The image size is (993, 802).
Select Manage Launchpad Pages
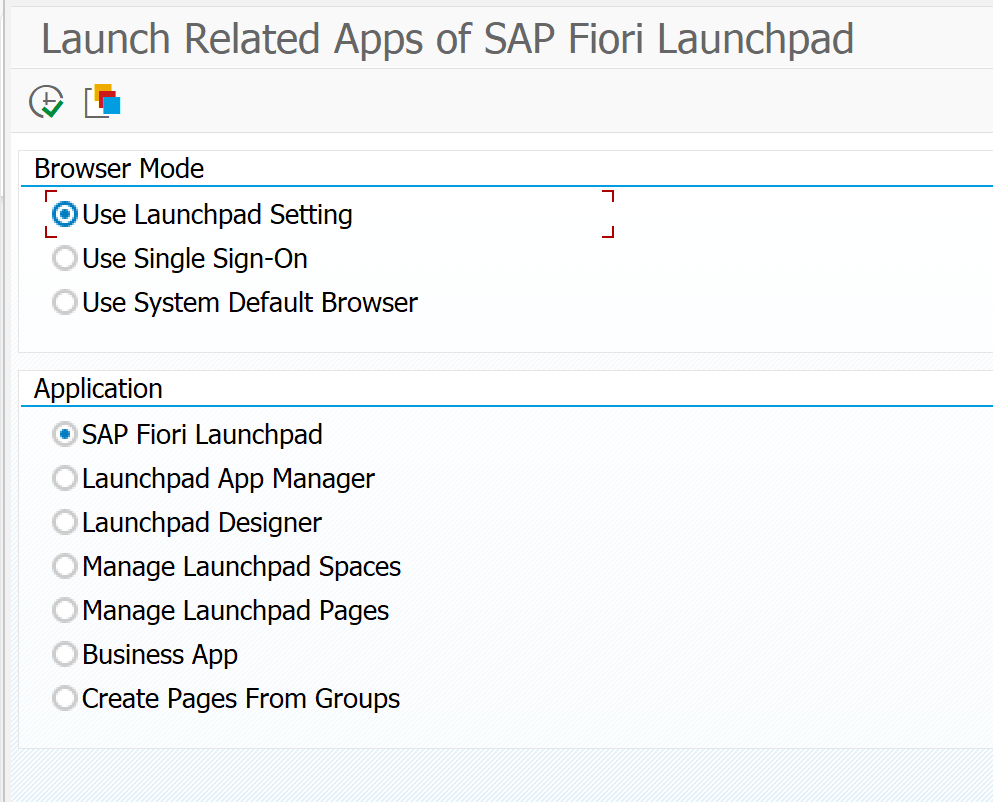[63, 610]
